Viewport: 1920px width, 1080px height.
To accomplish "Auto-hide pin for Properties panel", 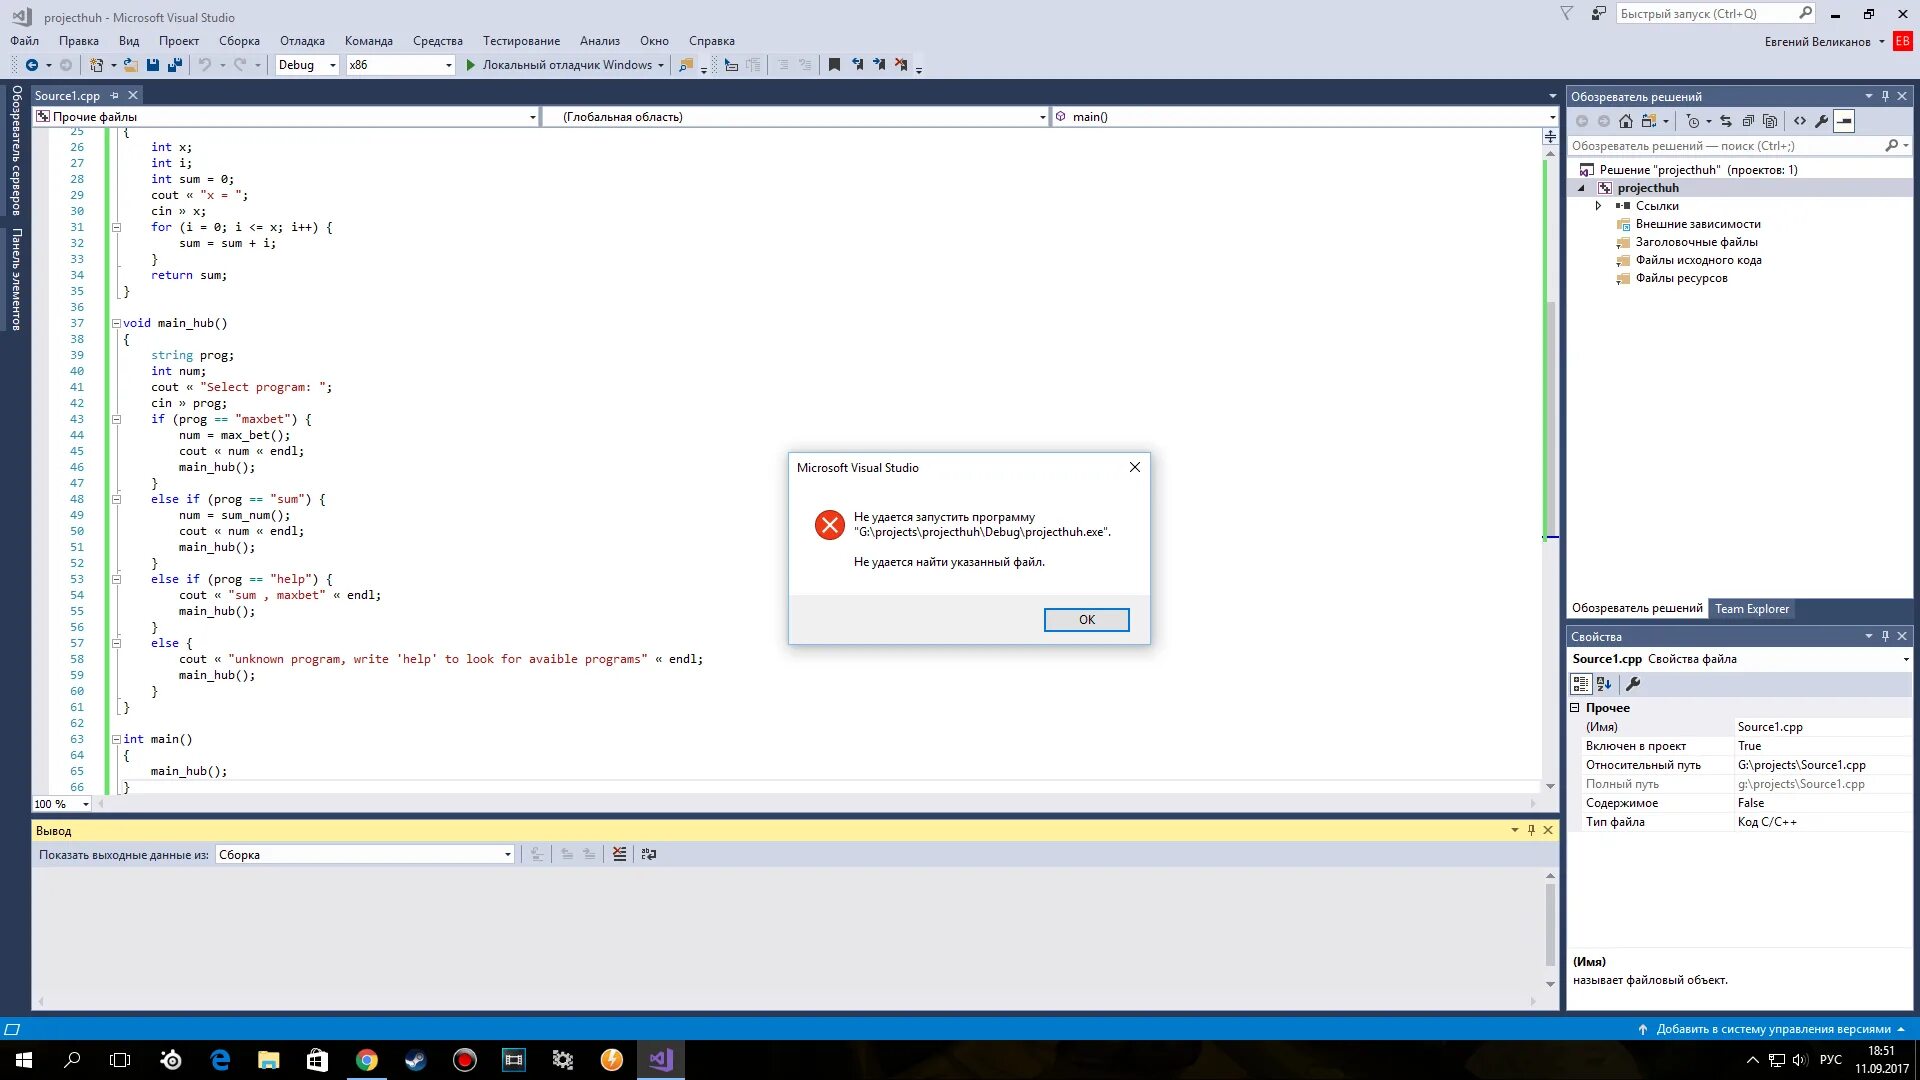I will [1885, 636].
